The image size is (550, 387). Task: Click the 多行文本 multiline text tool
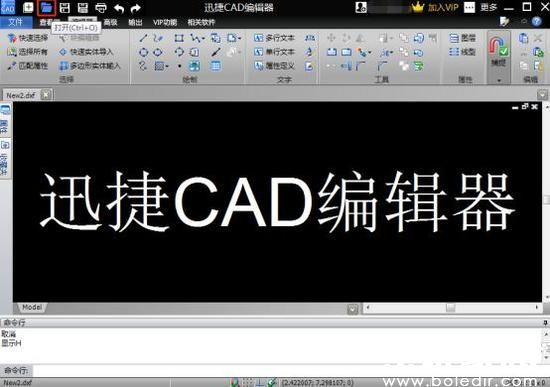(x=274, y=38)
